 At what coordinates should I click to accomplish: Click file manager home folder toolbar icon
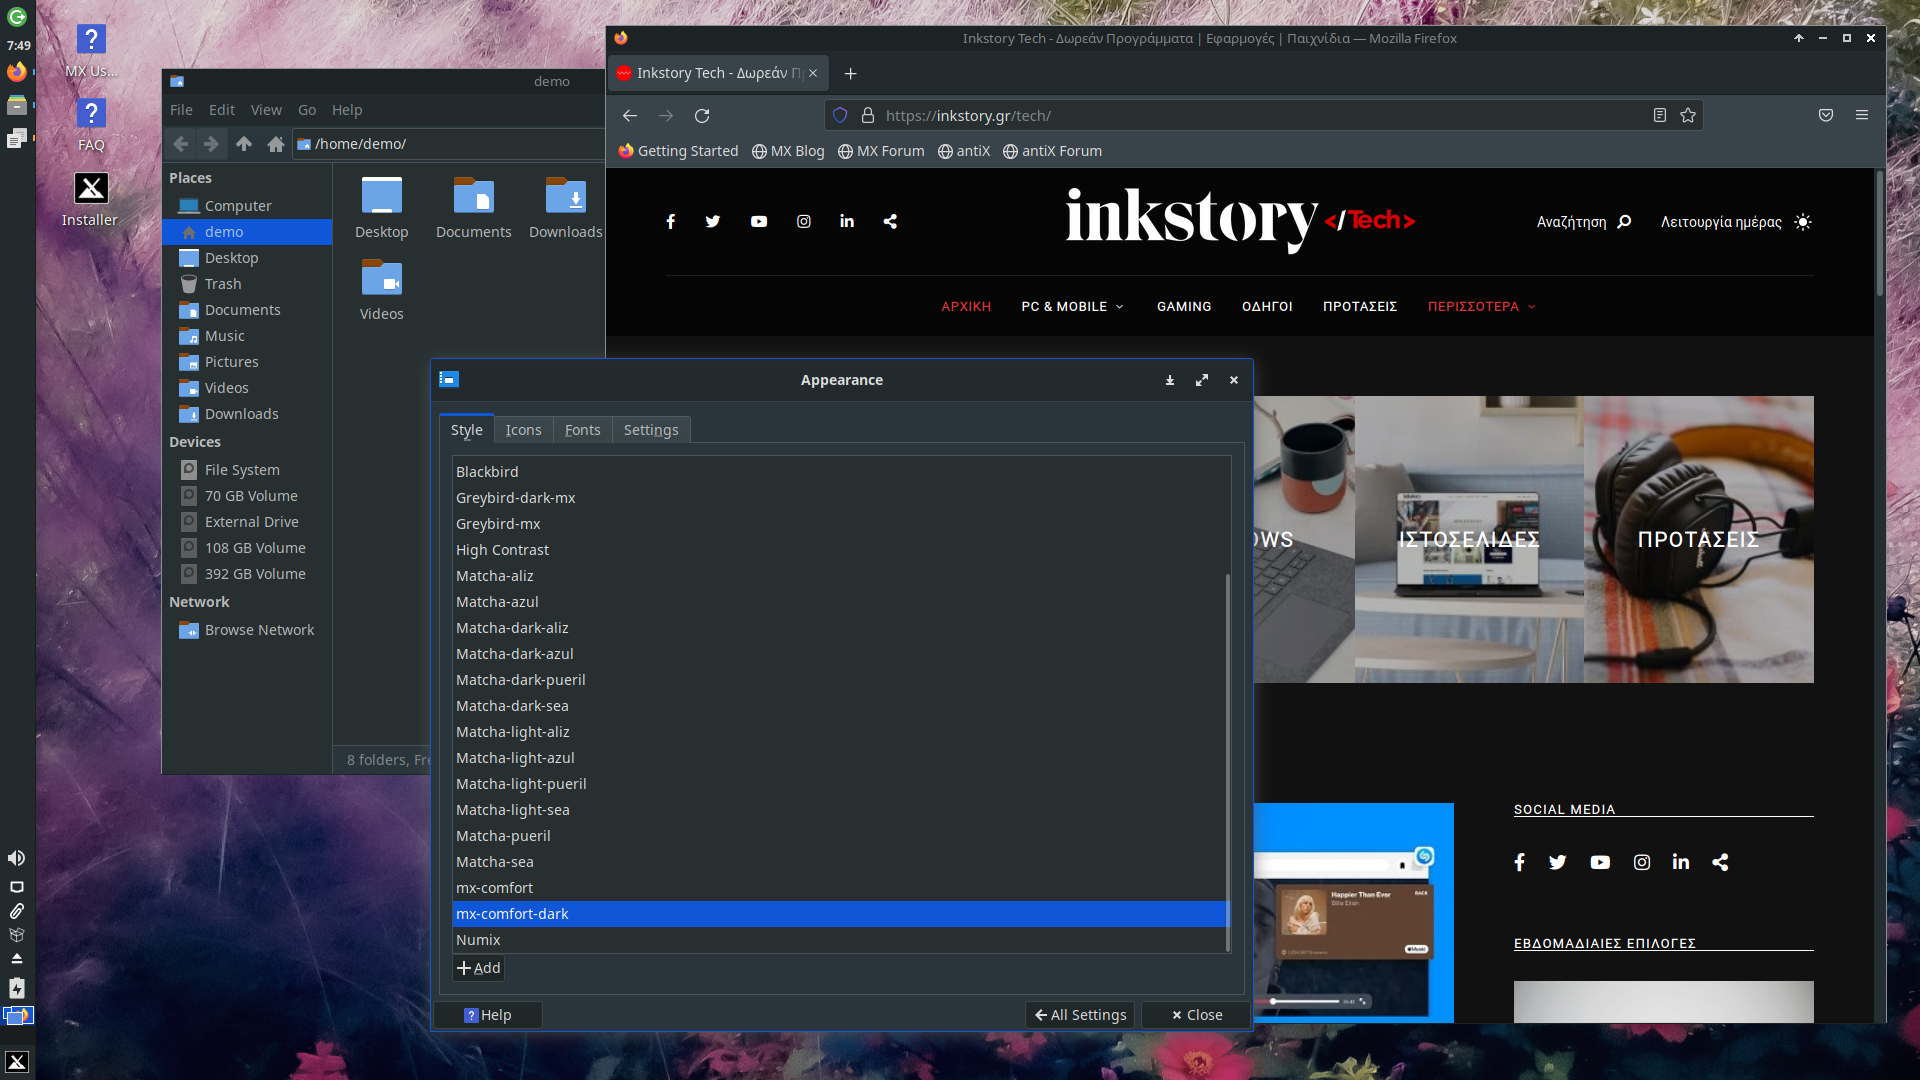coord(276,144)
